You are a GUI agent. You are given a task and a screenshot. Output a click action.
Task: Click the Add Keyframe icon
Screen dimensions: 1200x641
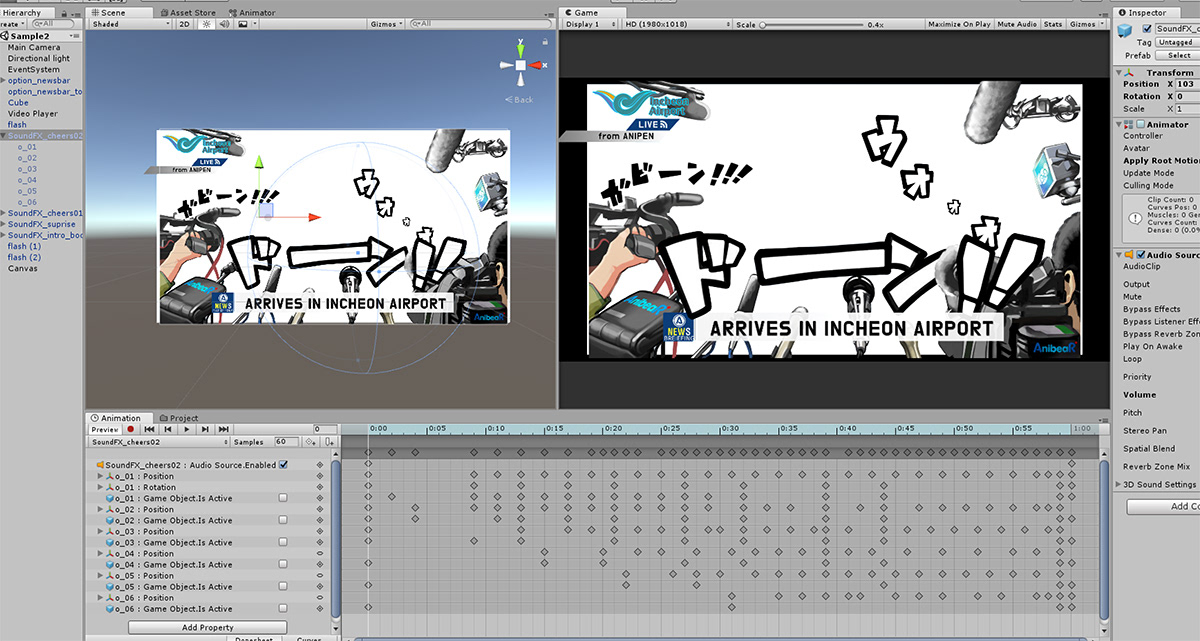tap(311, 441)
